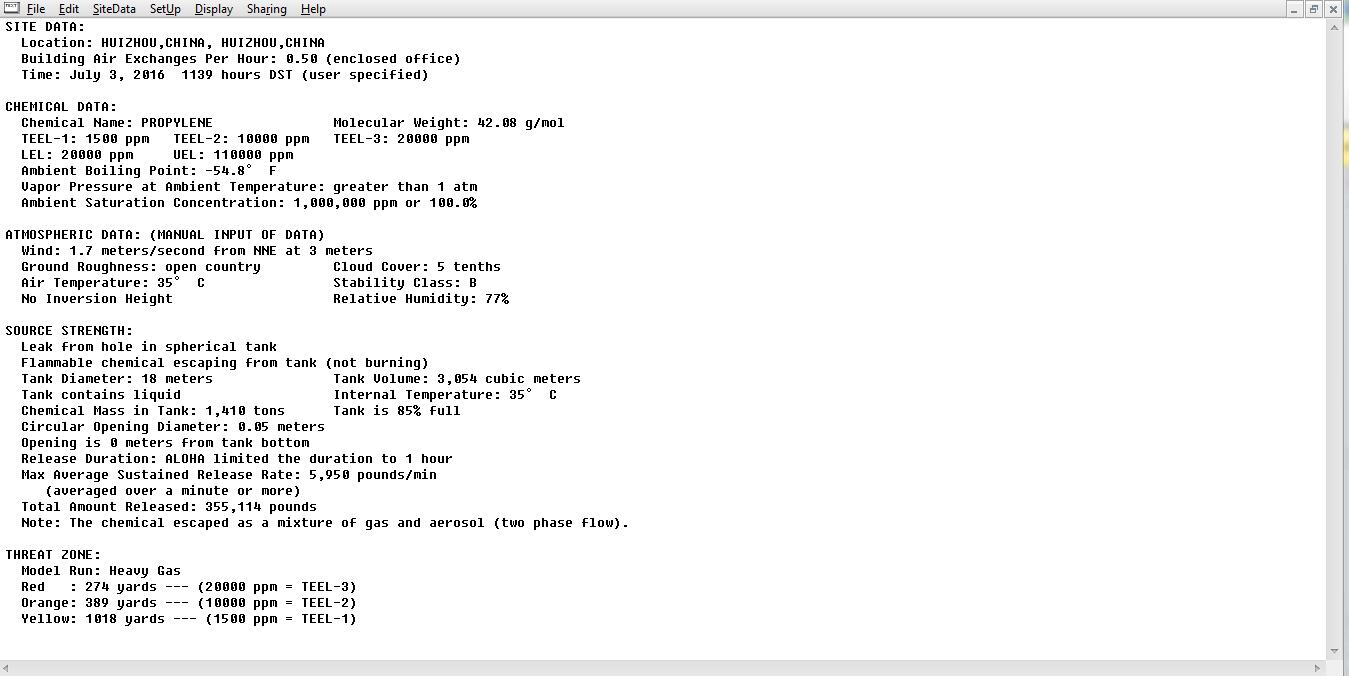Click the vertical scrollbar track
Viewport: 1349px width, 676px height.
pyautogui.click(x=1334, y=339)
